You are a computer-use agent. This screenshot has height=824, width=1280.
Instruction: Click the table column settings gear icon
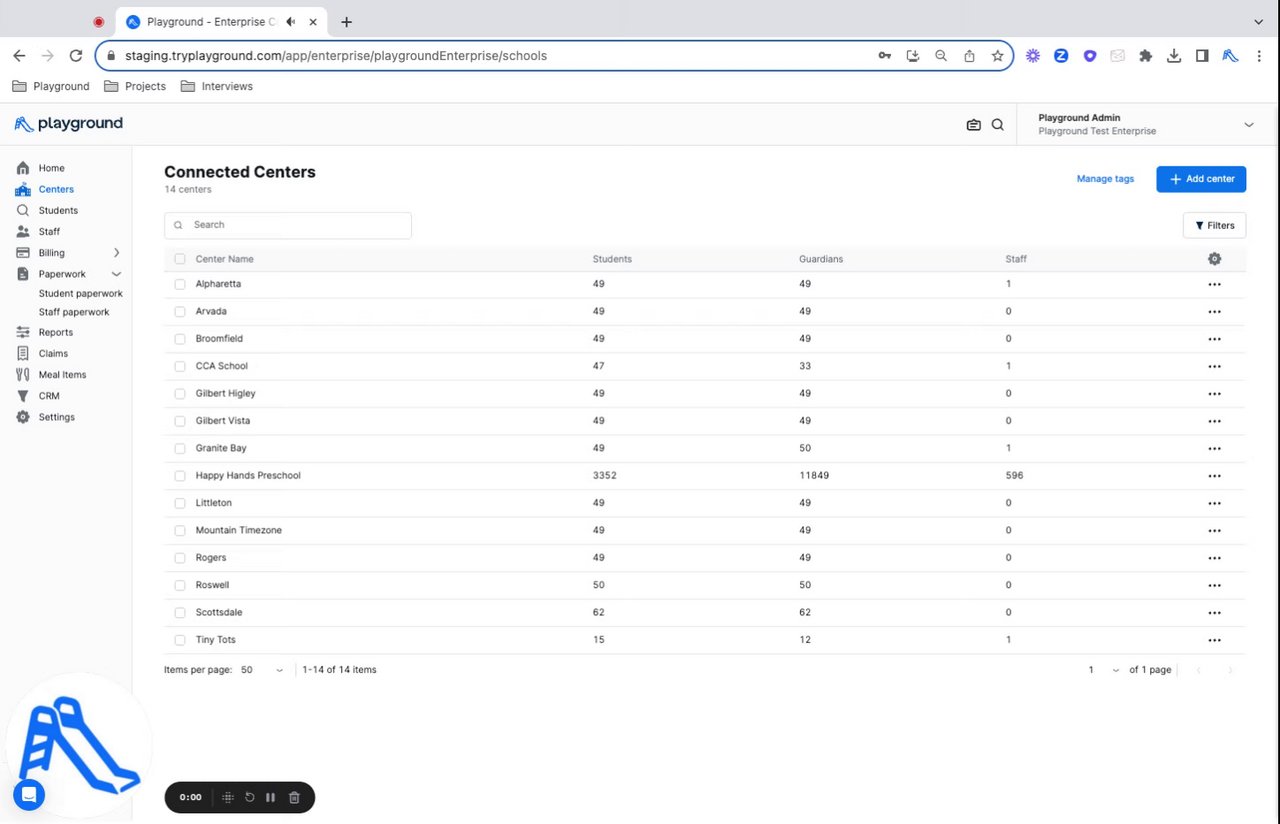1214,259
